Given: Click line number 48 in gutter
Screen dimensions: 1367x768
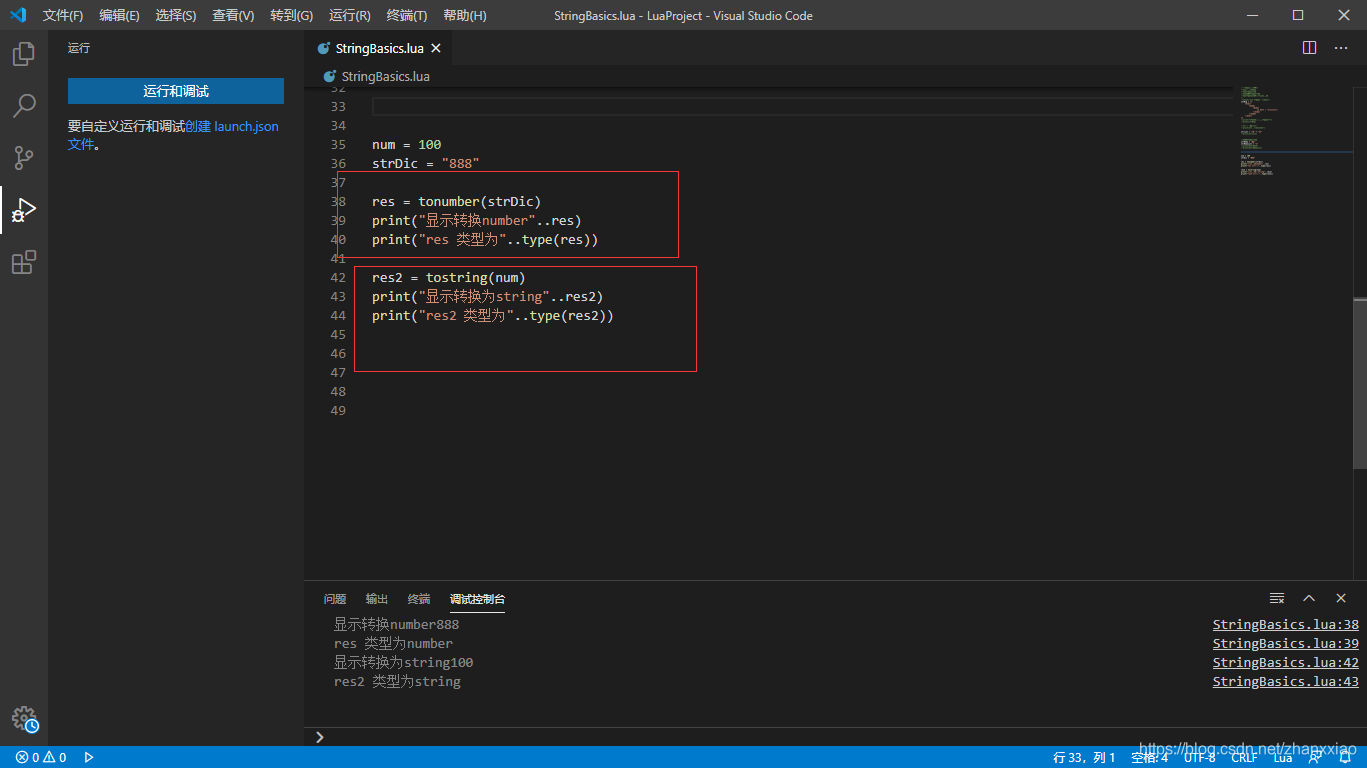Looking at the screenshot, I should [x=337, y=392].
